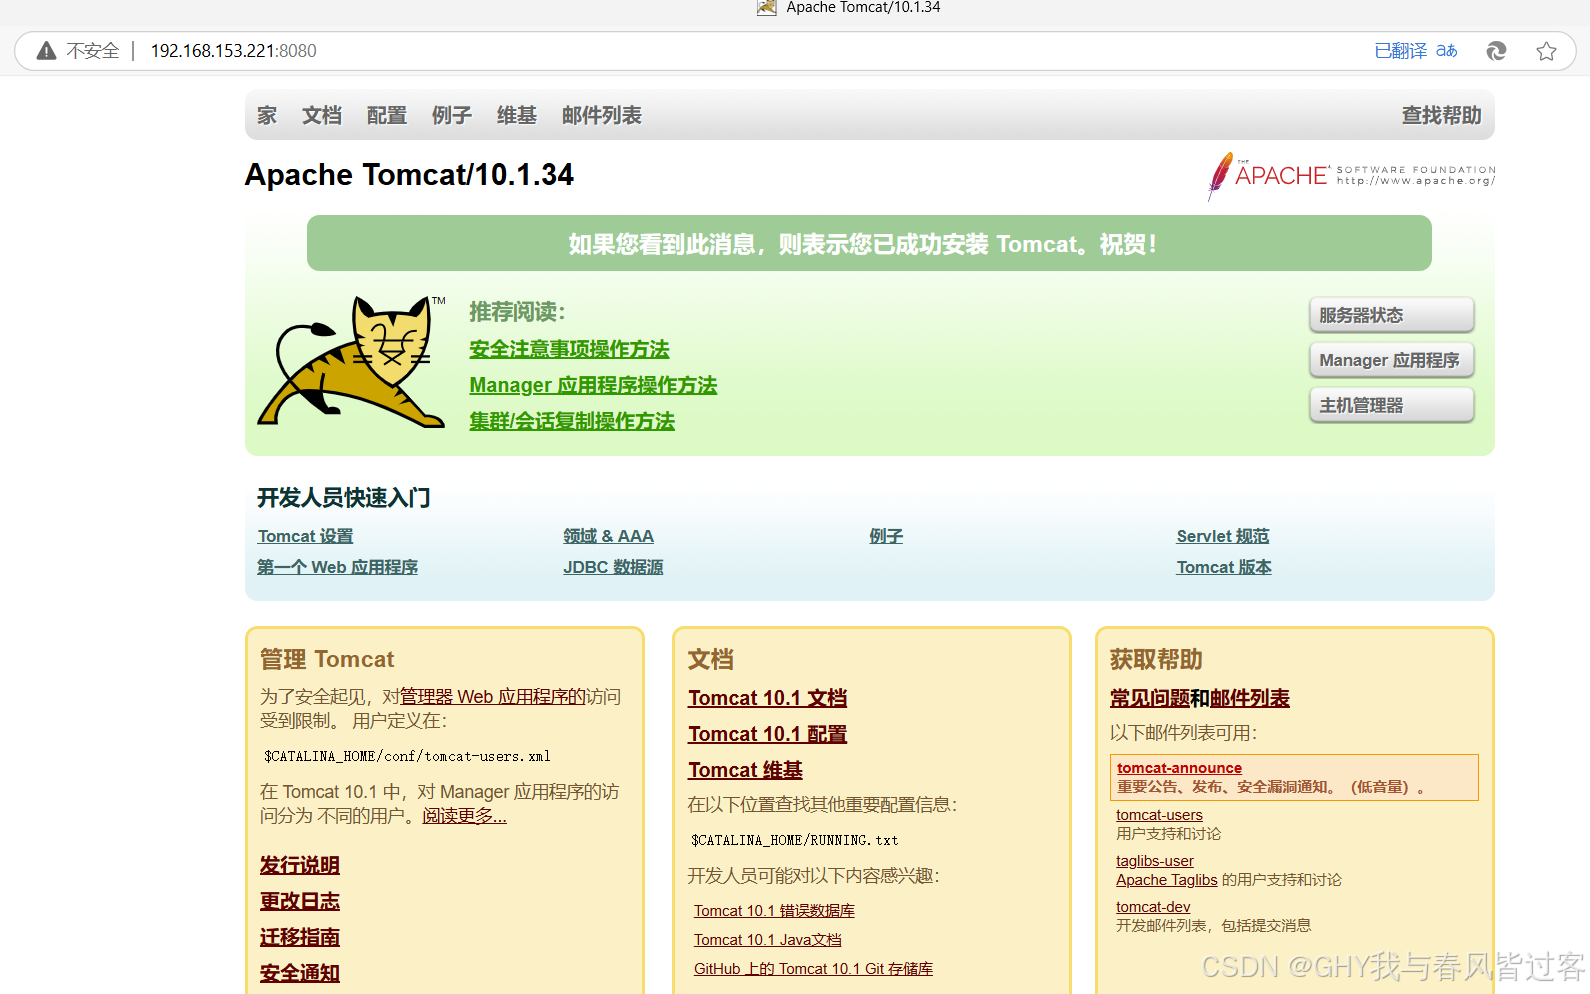Open the Tomcat 设置 link
The width and height of the screenshot is (1590, 994).
[x=305, y=536]
